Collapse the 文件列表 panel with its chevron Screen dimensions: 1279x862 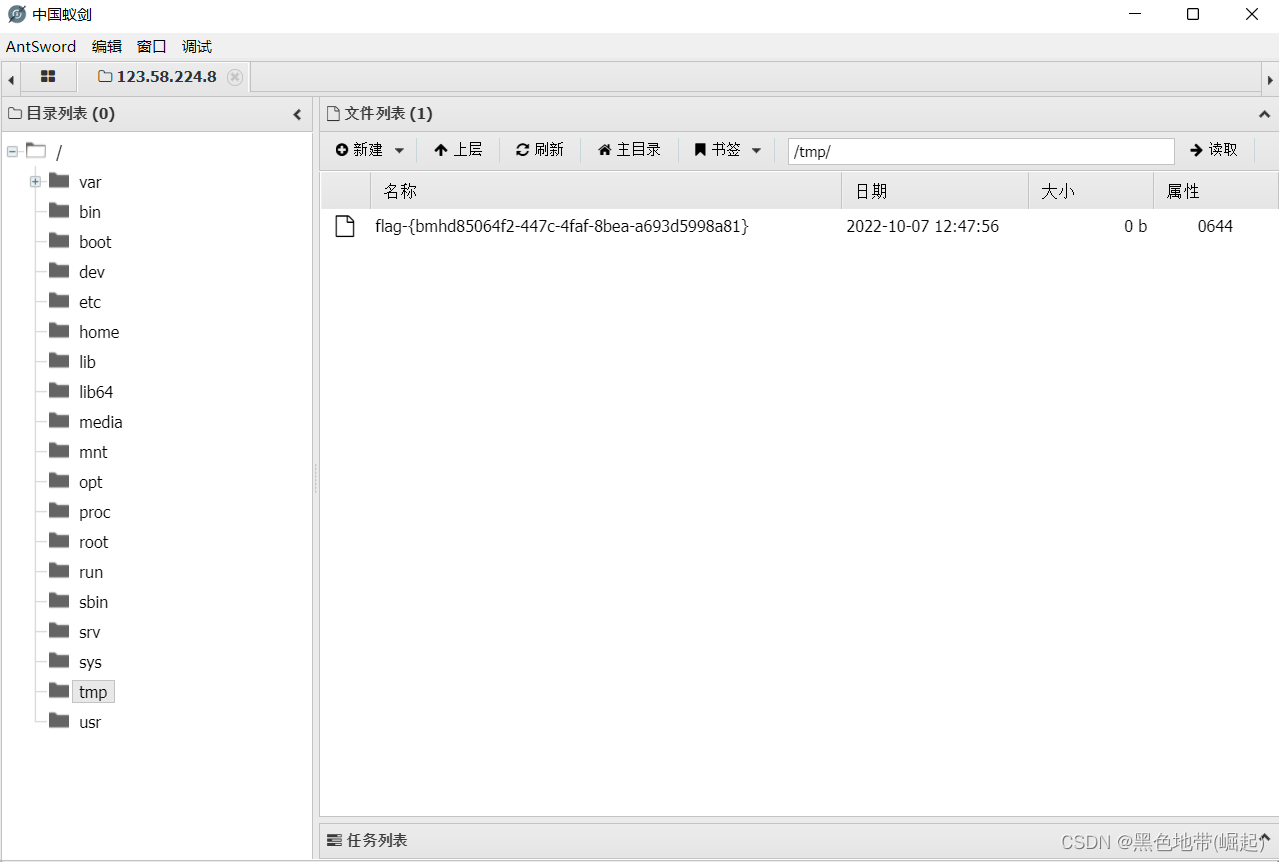1263,113
